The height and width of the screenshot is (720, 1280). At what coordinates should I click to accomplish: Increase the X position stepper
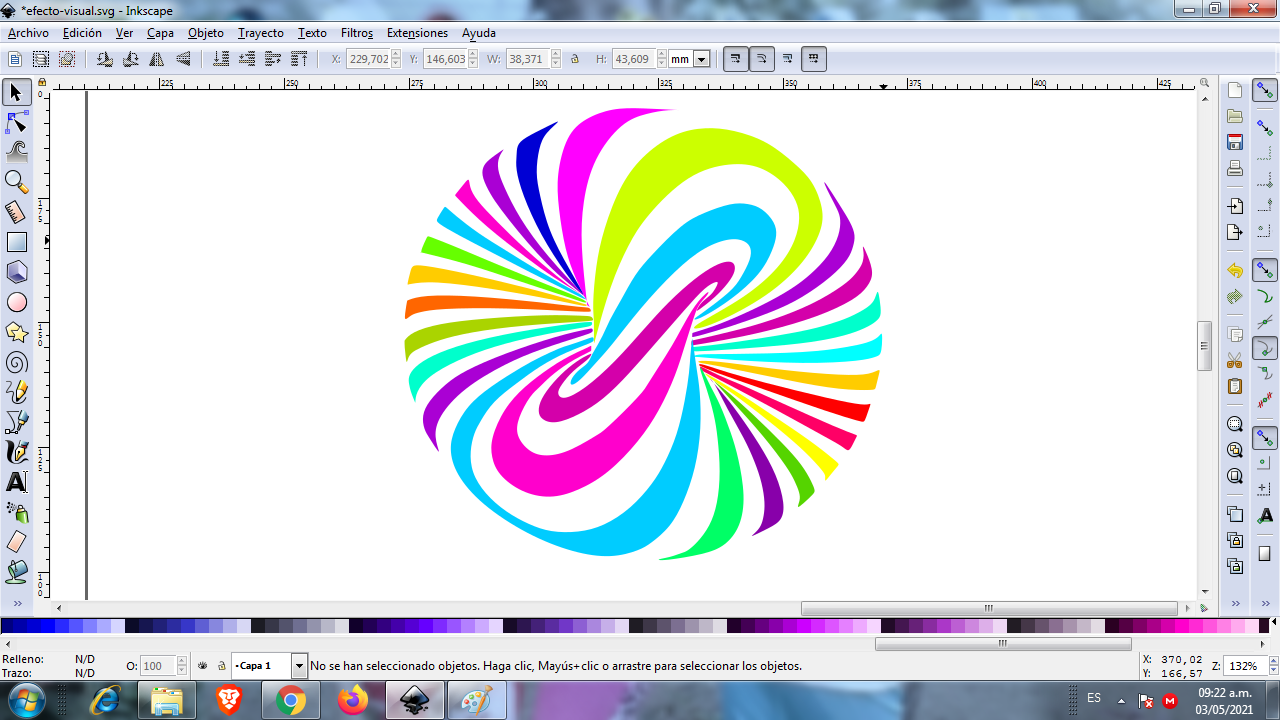(396, 55)
